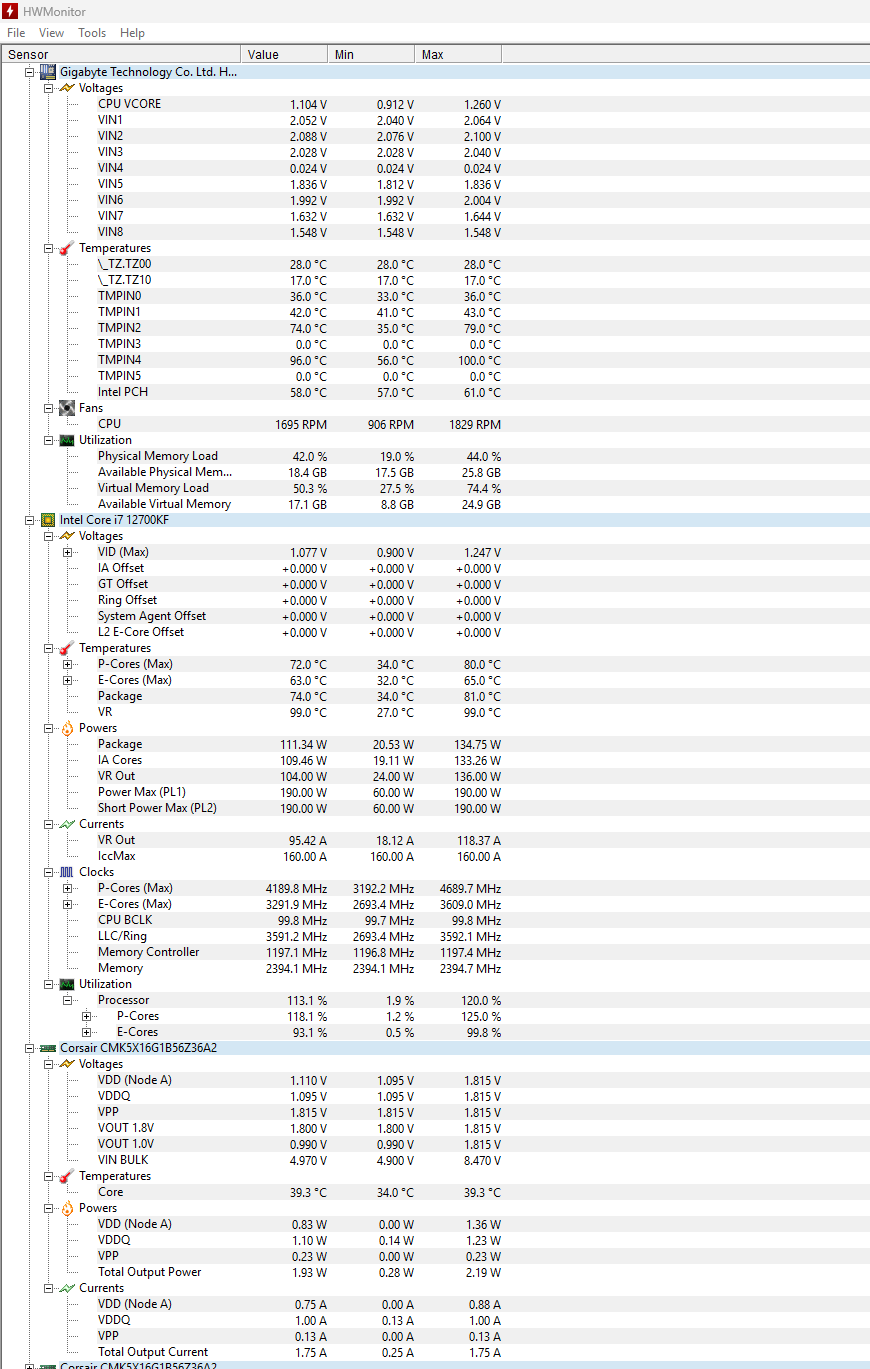Select the CPU VCORE voltage row
This screenshot has width=870, height=1369.
click(x=129, y=104)
